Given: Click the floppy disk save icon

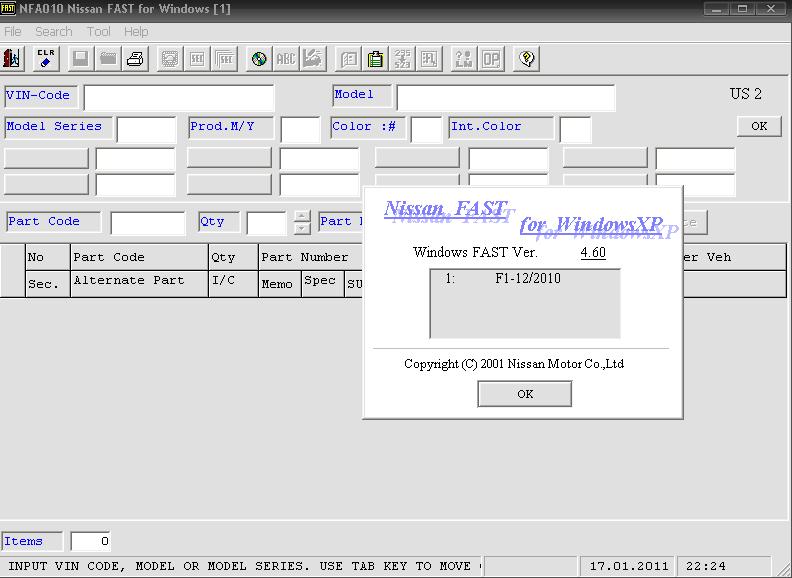Looking at the screenshot, I should (80, 59).
